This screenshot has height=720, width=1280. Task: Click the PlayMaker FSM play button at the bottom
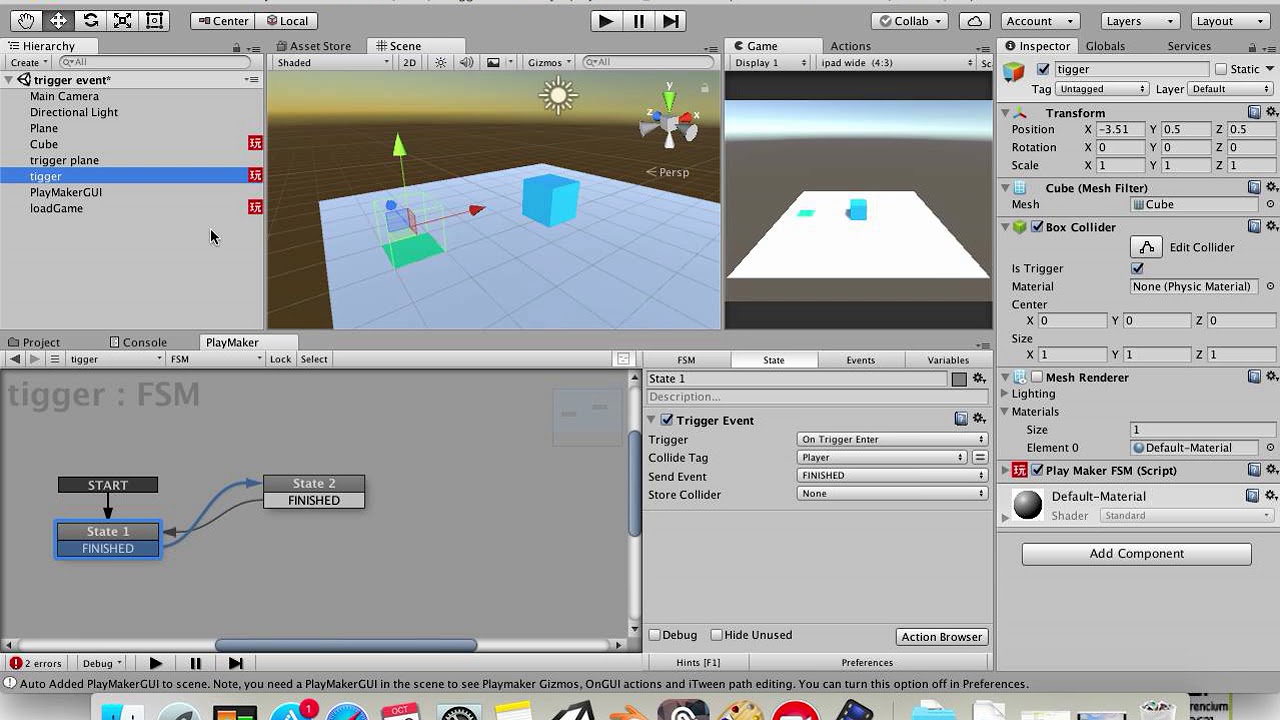[x=155, y=663]
